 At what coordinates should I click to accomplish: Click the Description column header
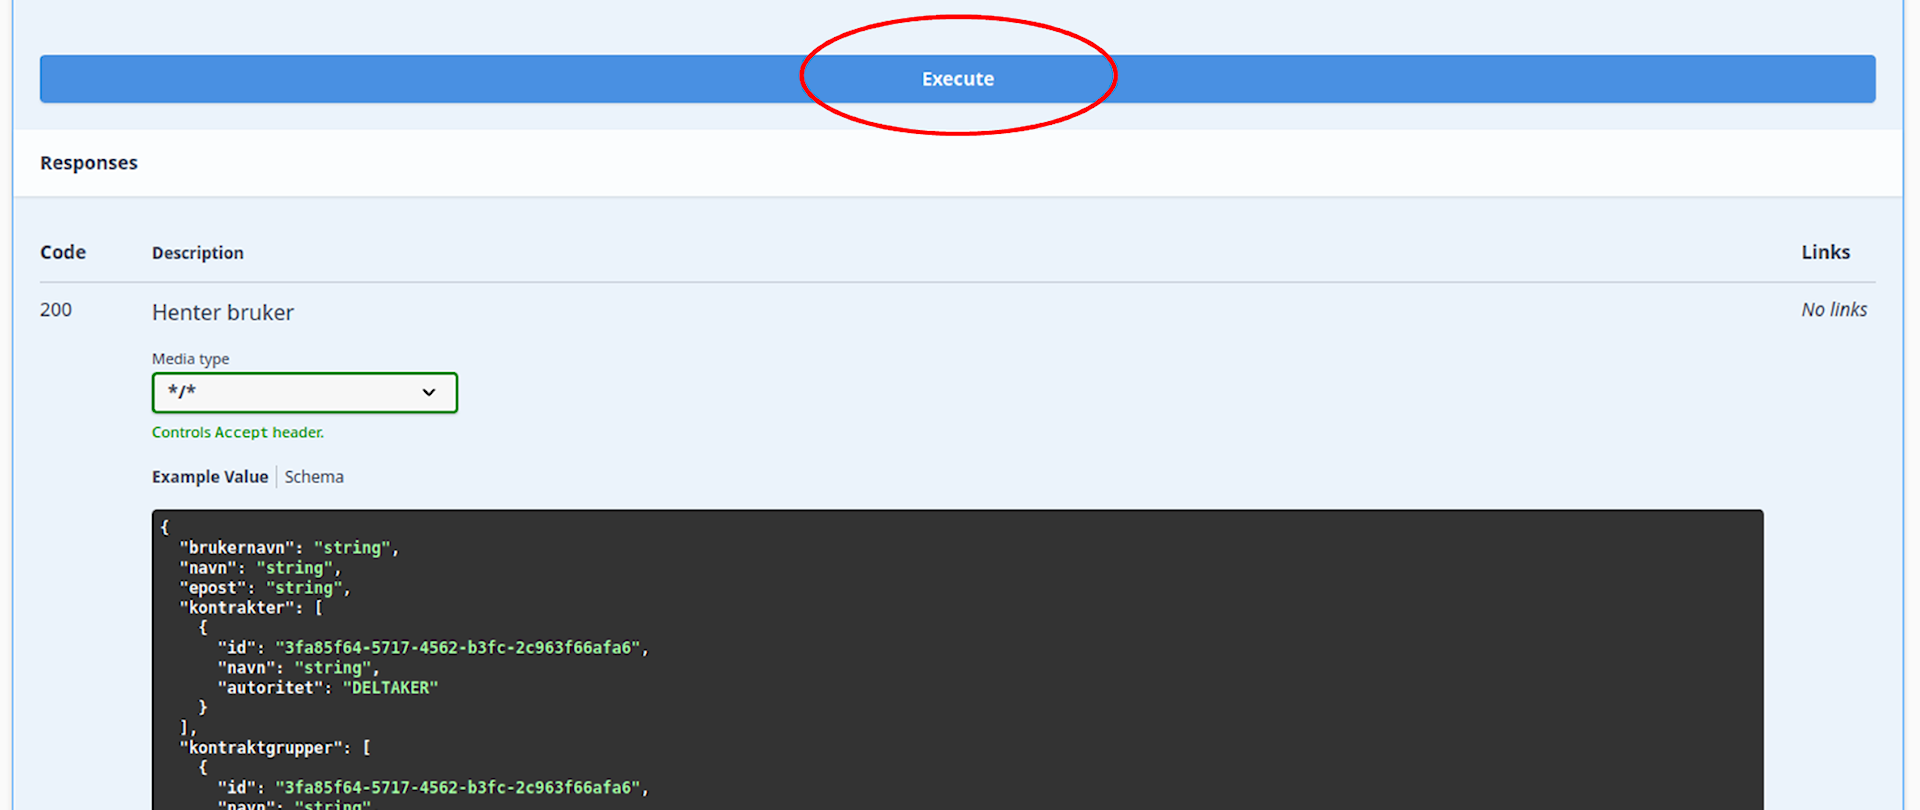pyautogui.click(x=198, y=253)
